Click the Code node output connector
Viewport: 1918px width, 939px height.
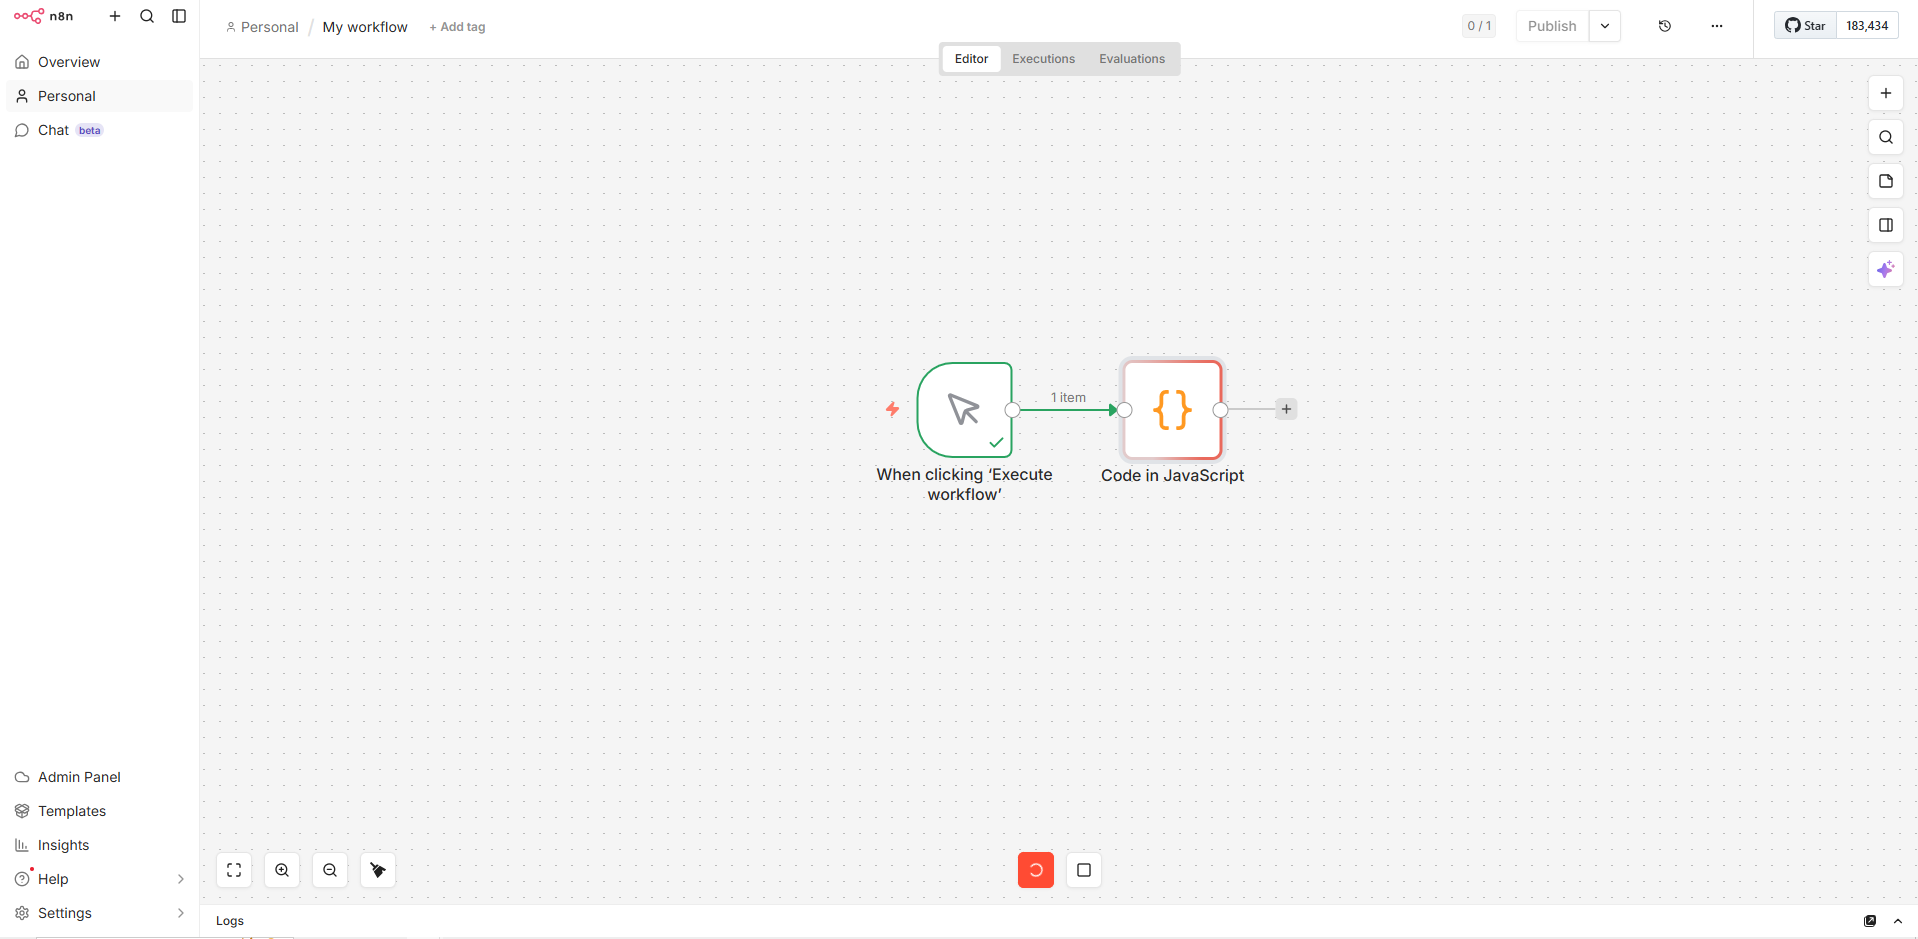[1221, 410]
